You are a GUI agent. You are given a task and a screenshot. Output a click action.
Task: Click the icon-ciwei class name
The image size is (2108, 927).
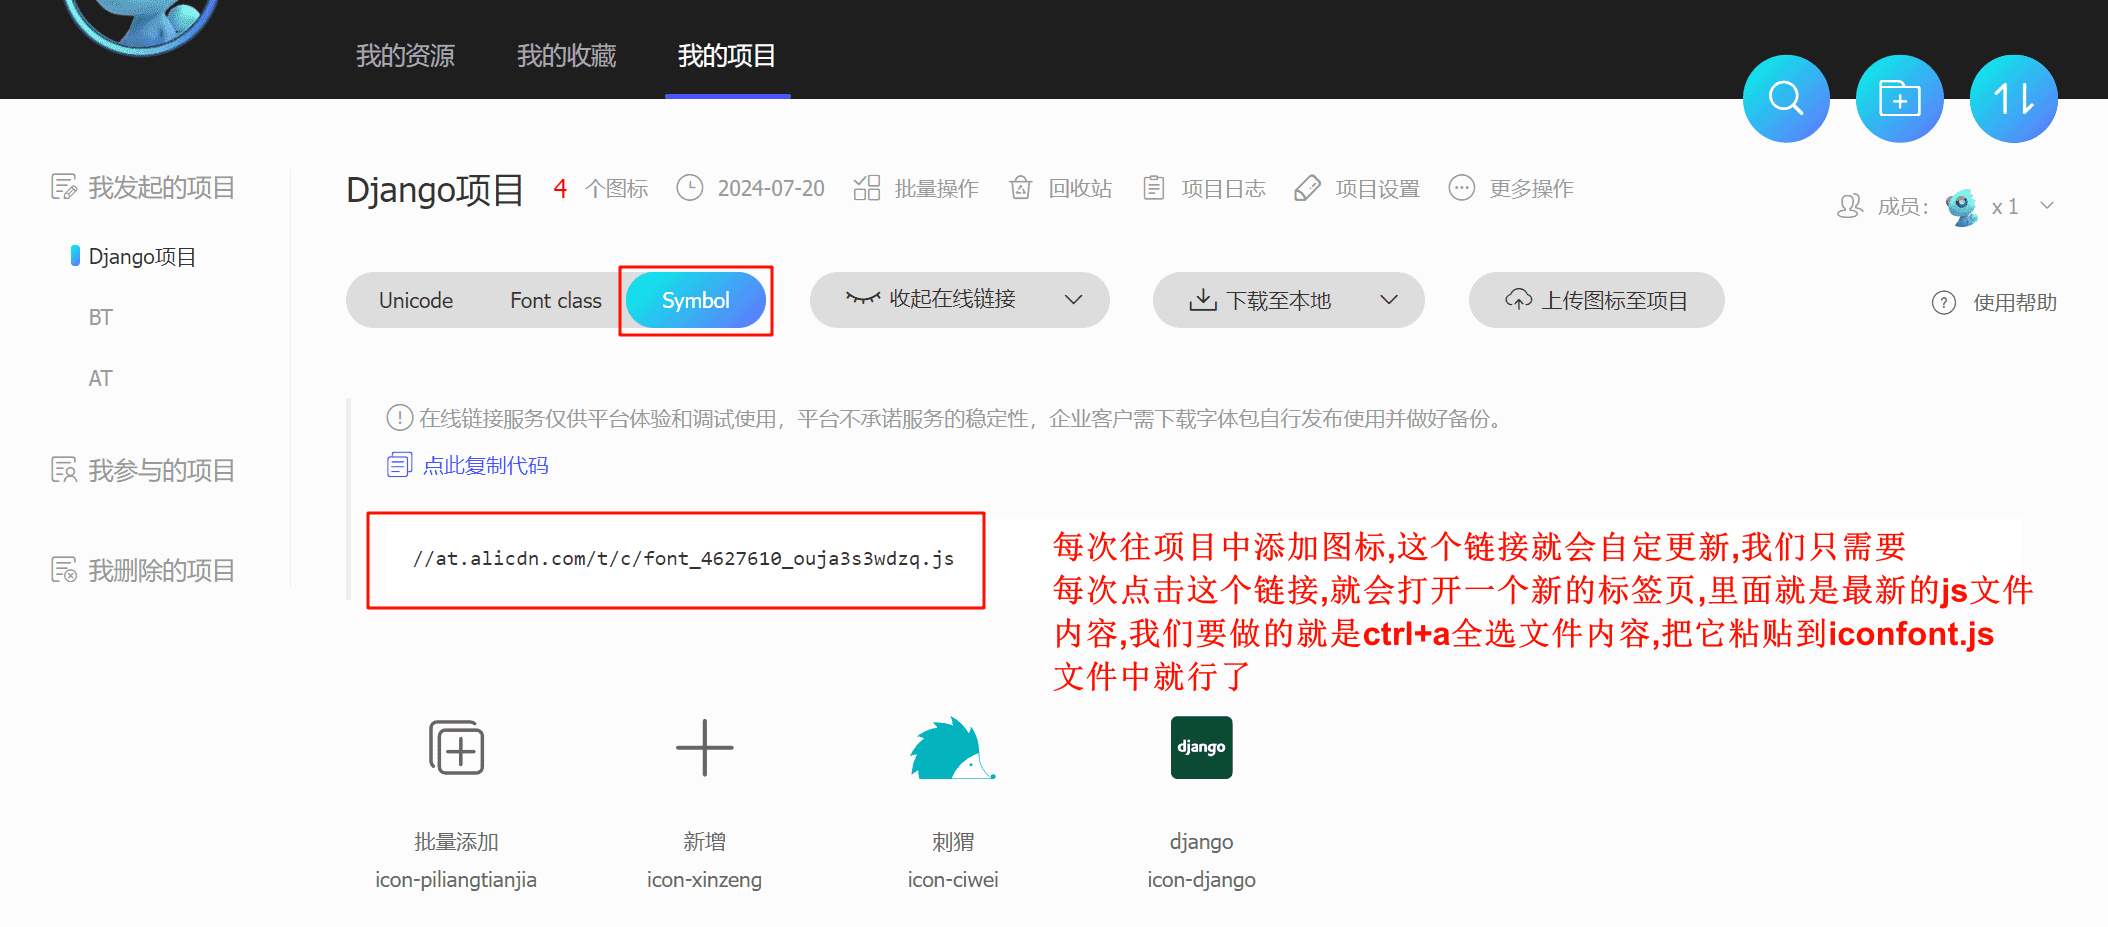point(953,880)
